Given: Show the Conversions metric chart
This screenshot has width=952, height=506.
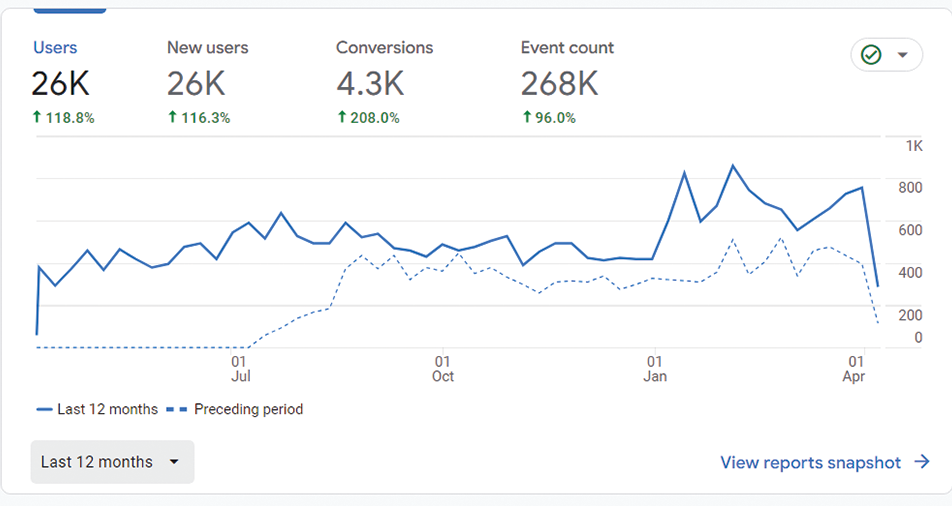Looking at the screenshot, I should 384,48.
